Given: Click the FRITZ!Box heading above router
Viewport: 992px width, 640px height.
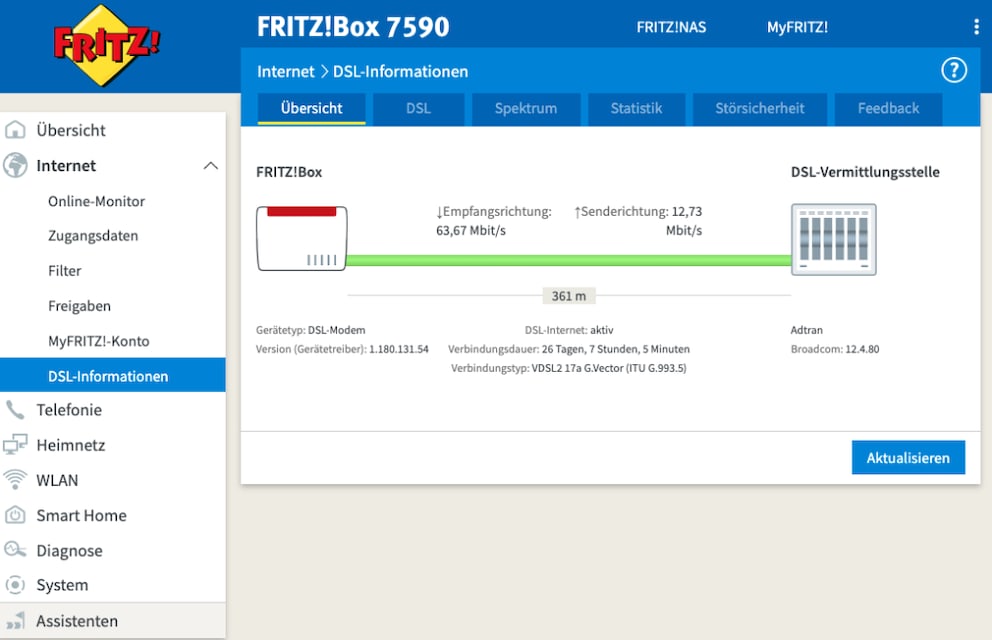Looking at the screenshot, I should click(x=289, y=172).
